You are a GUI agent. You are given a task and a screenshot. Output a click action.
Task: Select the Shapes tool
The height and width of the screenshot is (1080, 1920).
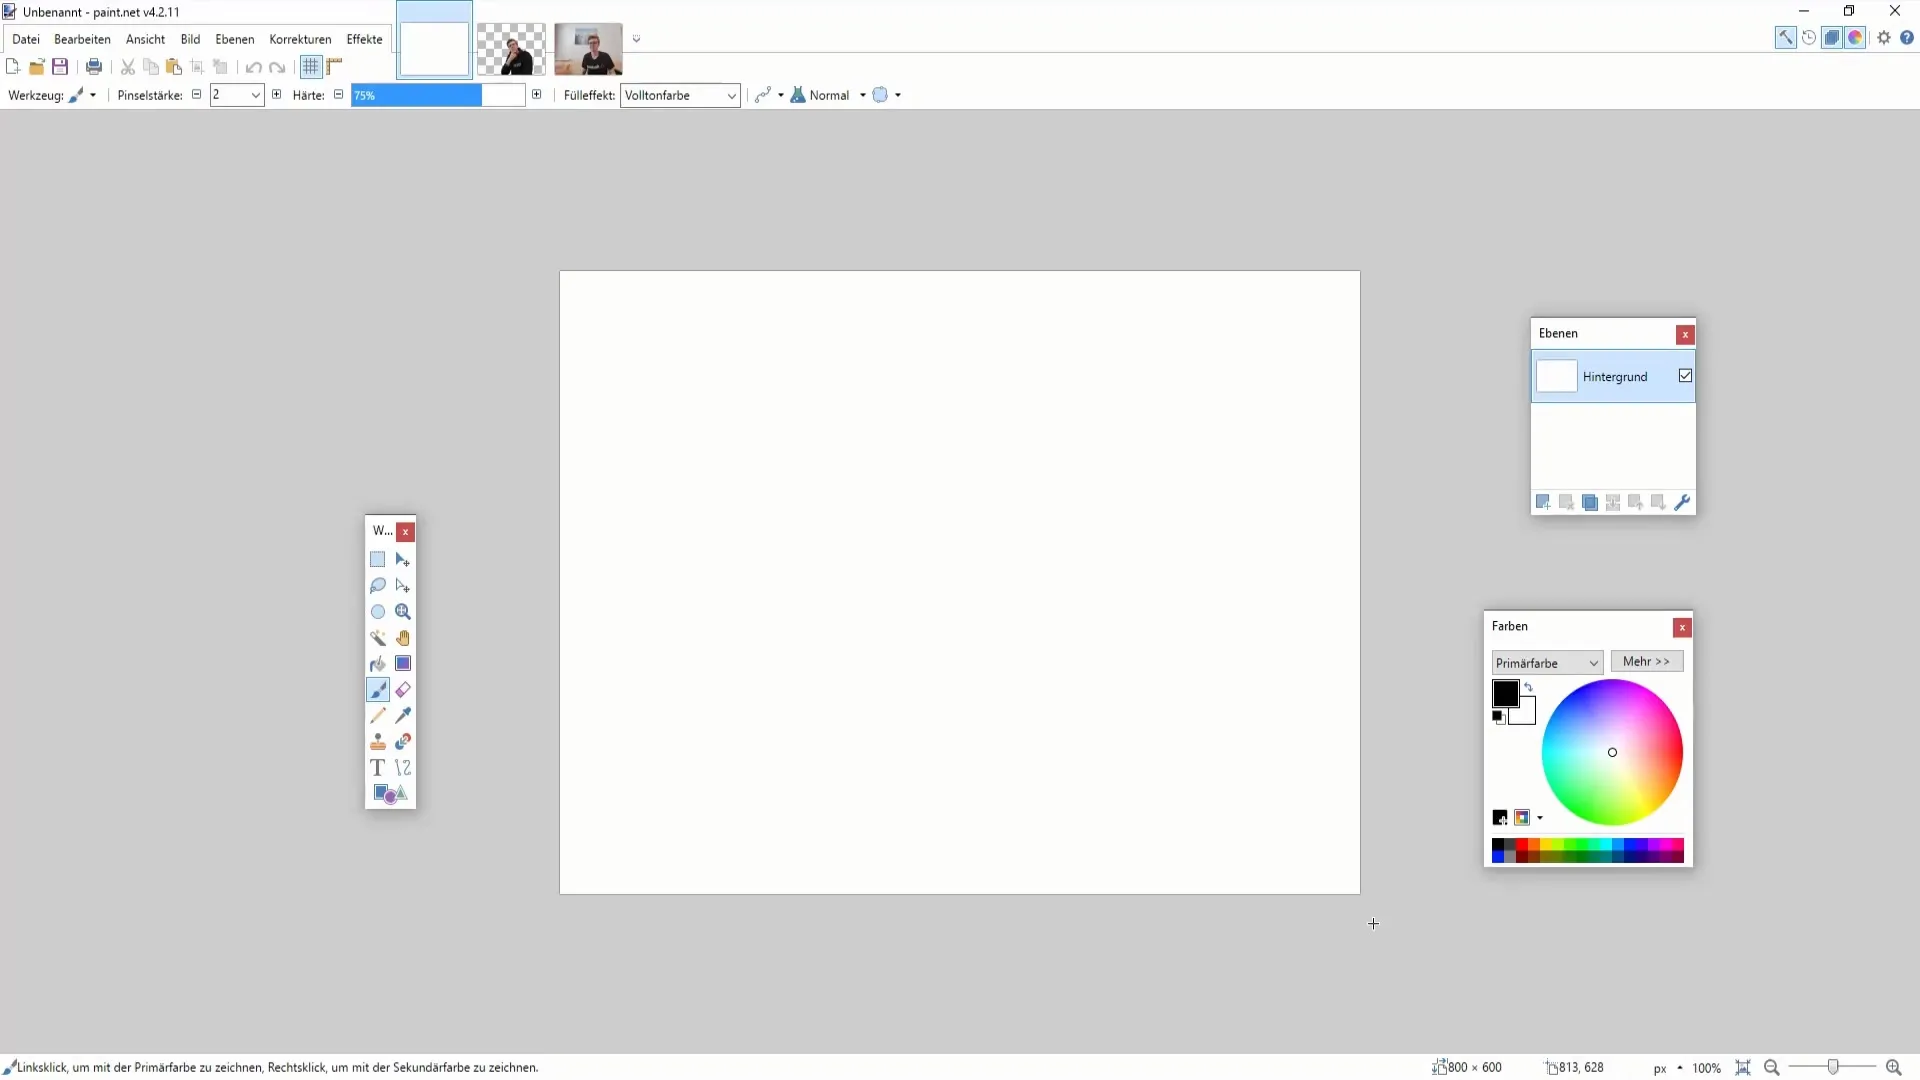pos(390,794)
